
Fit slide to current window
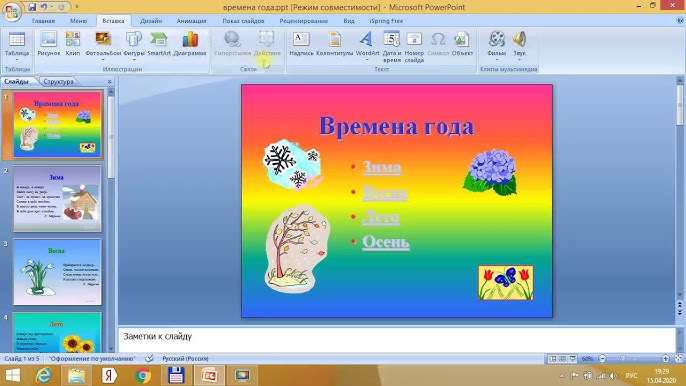point(679,358)
